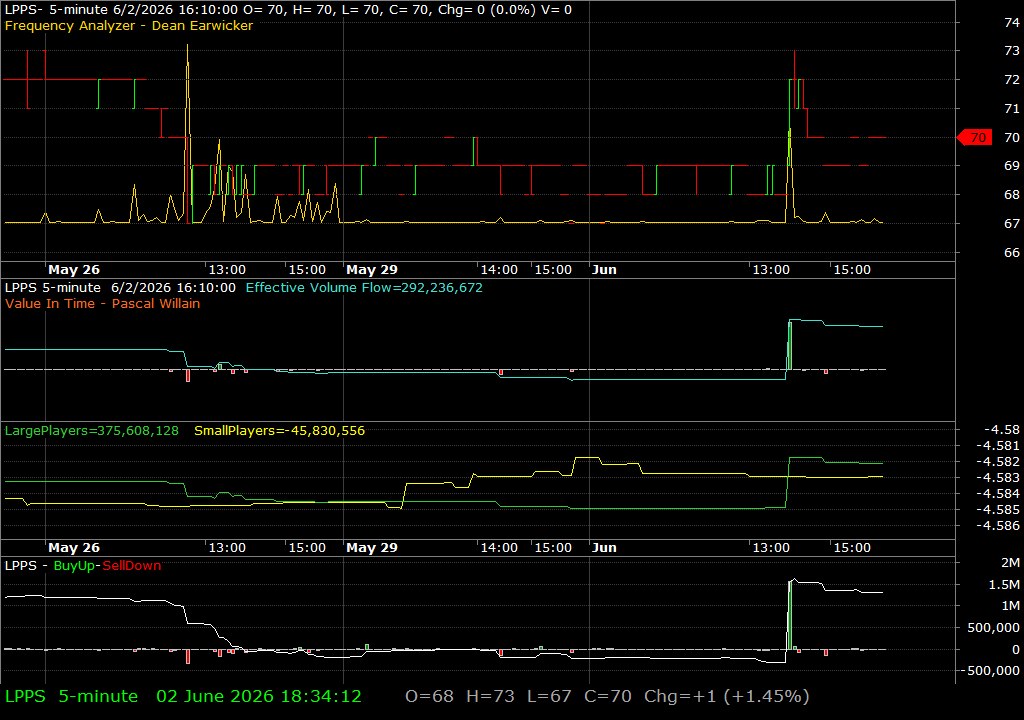Click status bar O=68 value

pyautogui.click(x=429, y=696)
